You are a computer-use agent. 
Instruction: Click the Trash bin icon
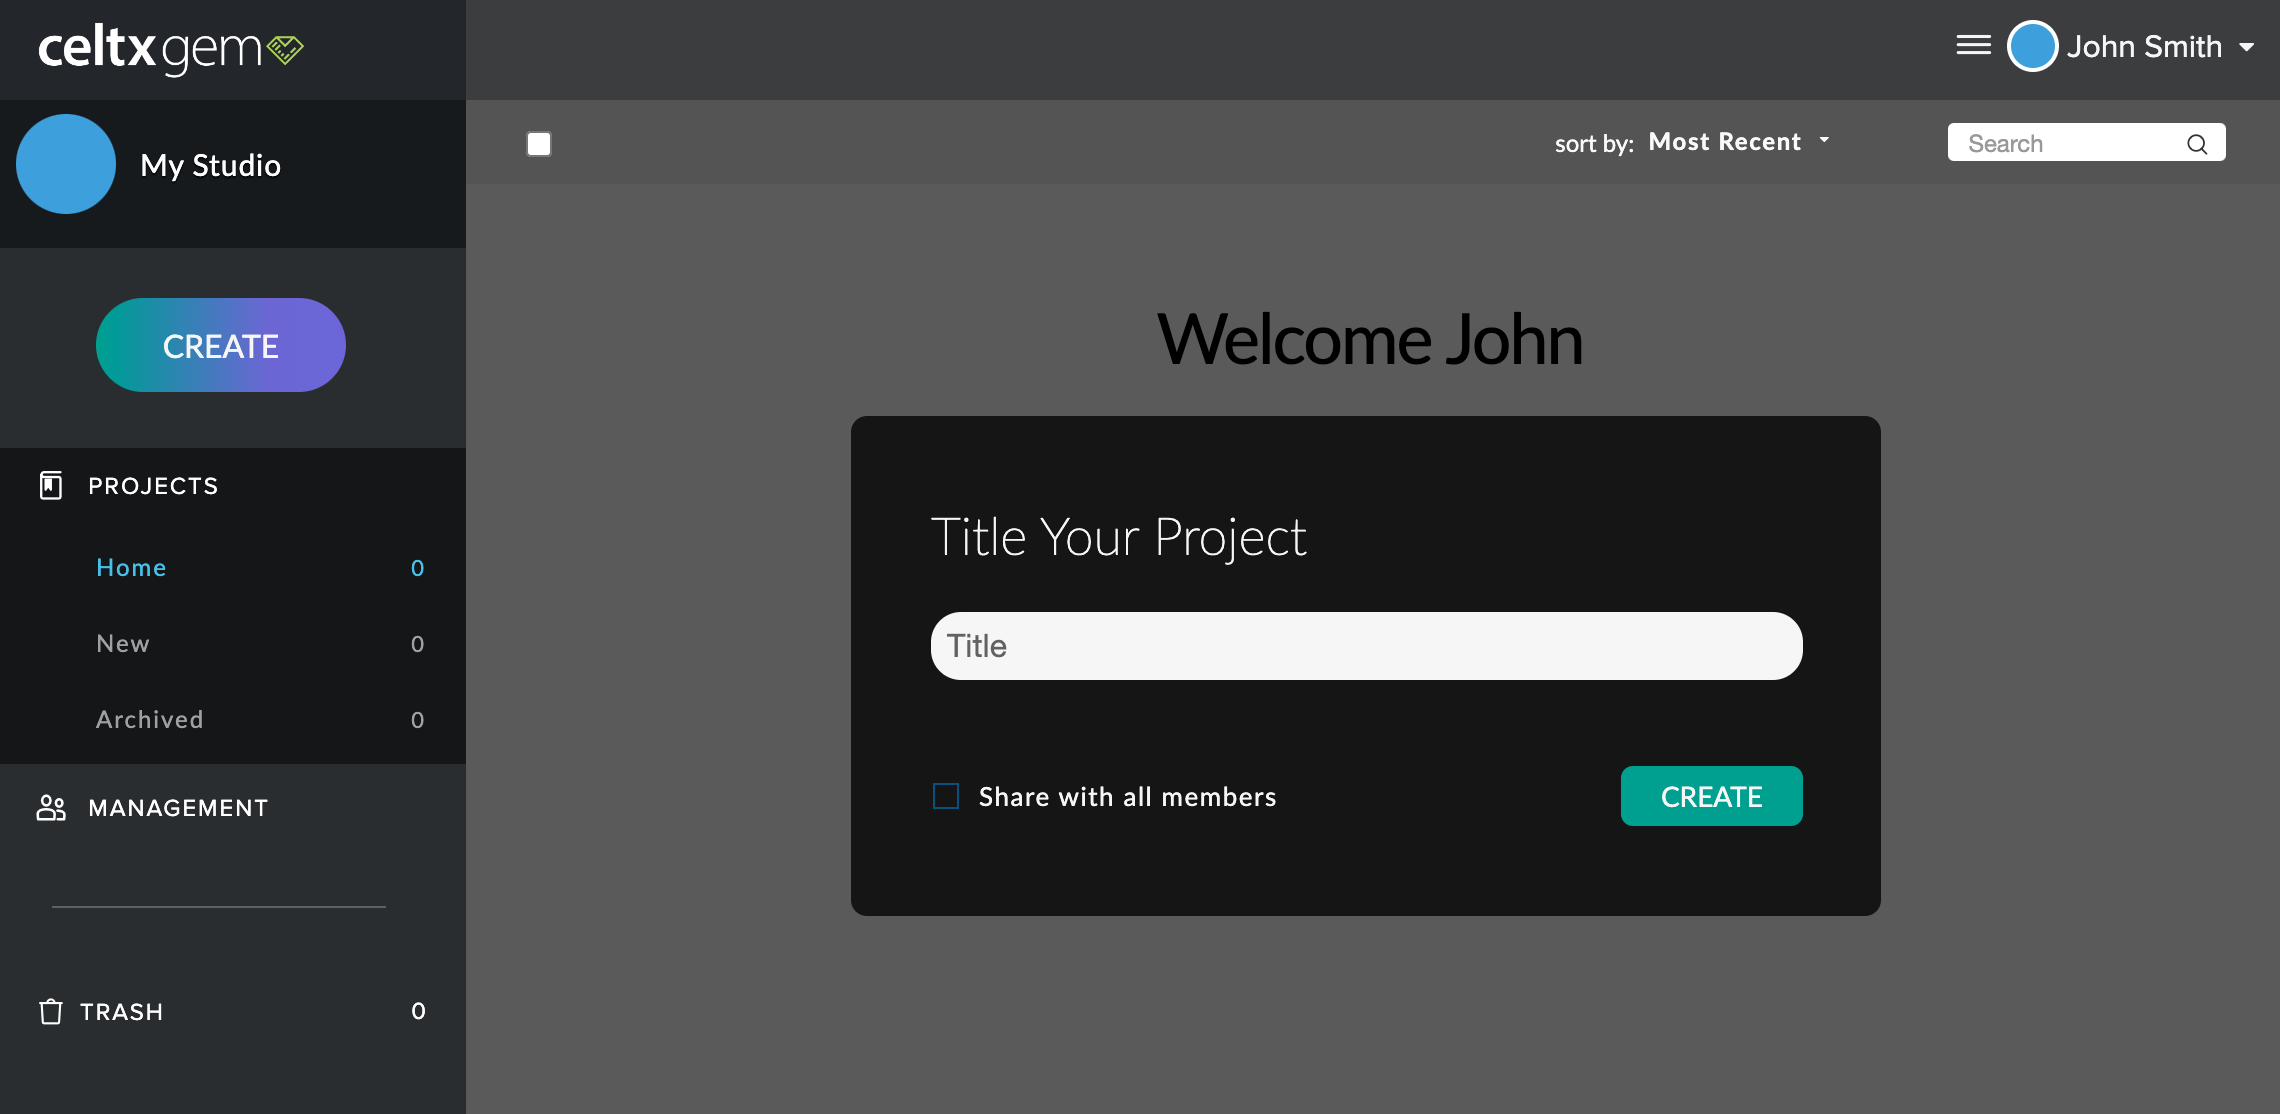tap(51, 1011)
